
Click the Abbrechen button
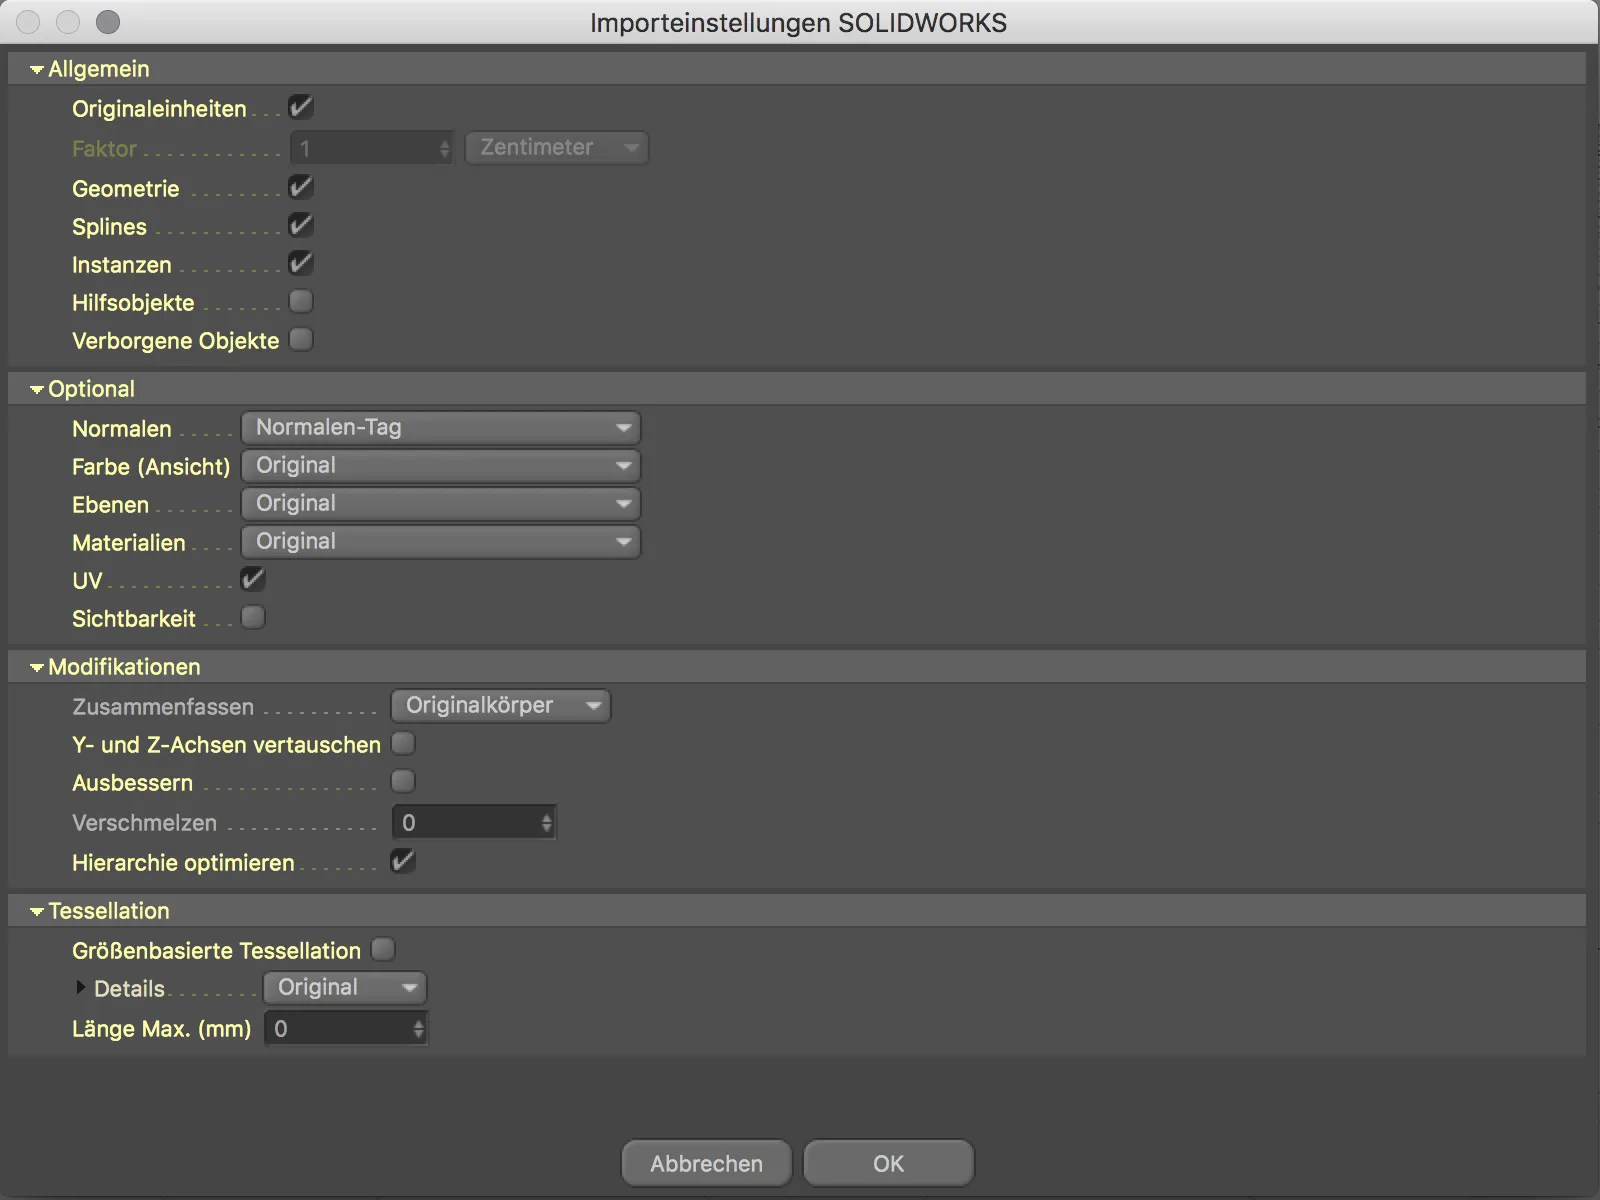coord(707,1163)
